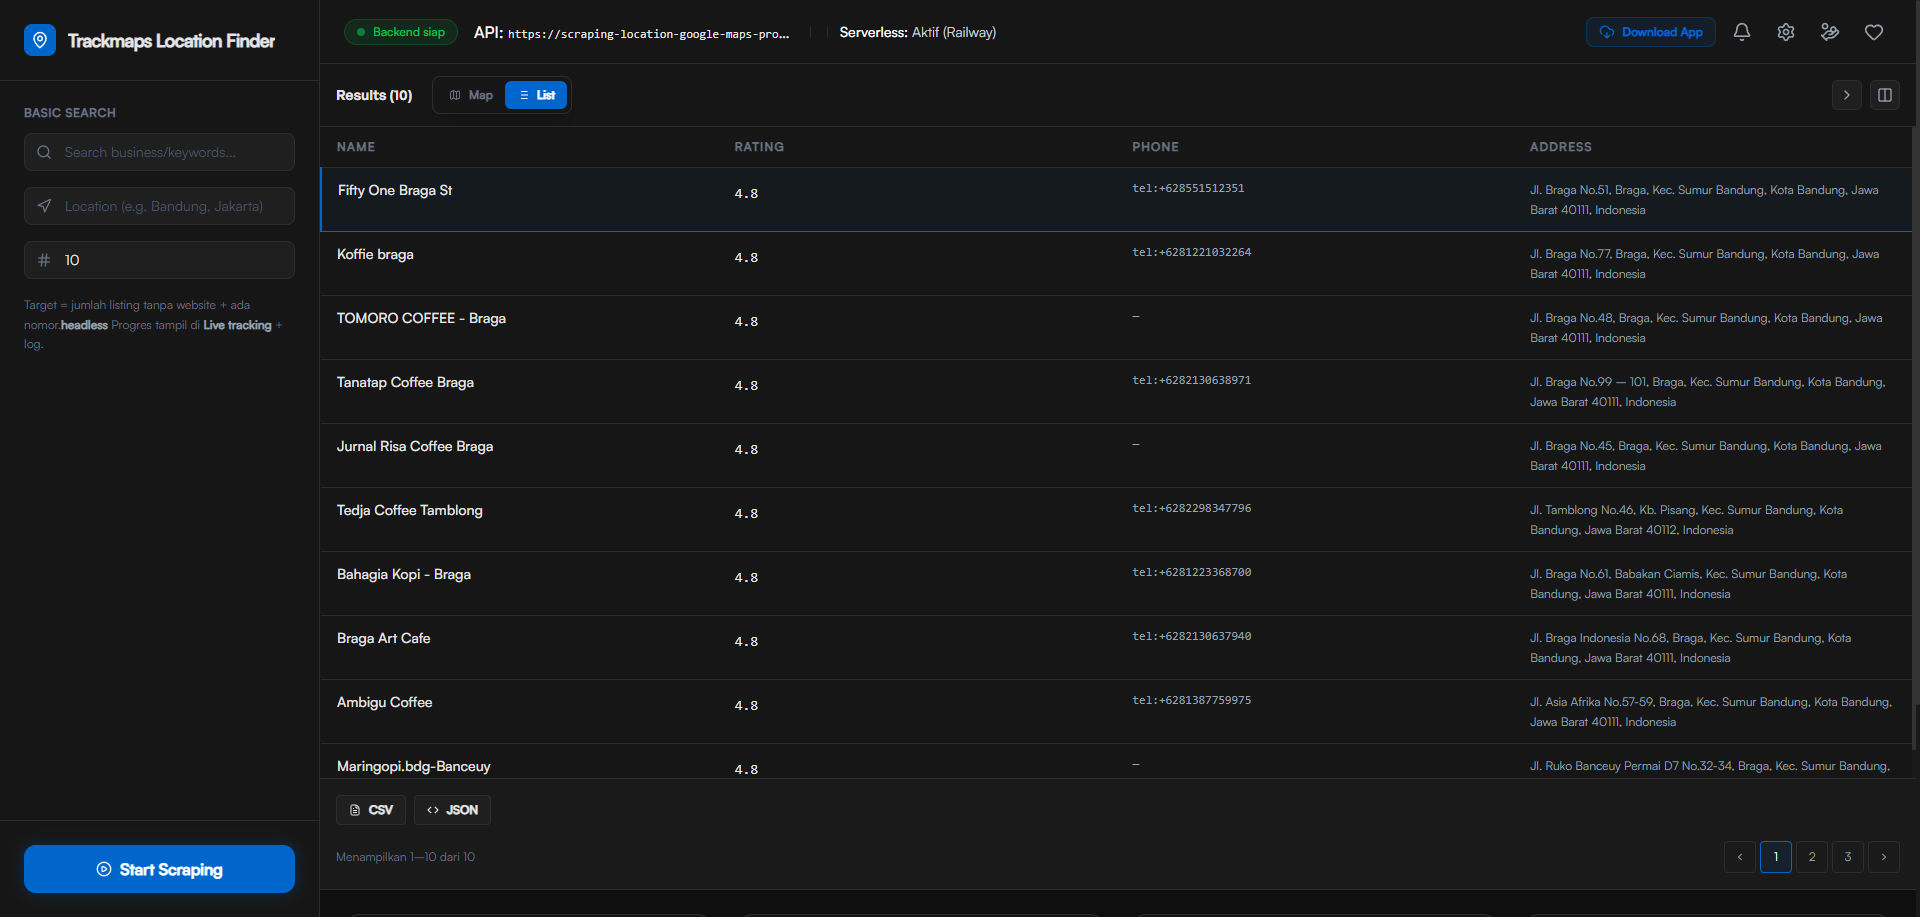The height and width of the screenshot is (917, 1920).
Task: Click the Jl. Asia Afrika No.57-59 address
Action: [1710, 712]
